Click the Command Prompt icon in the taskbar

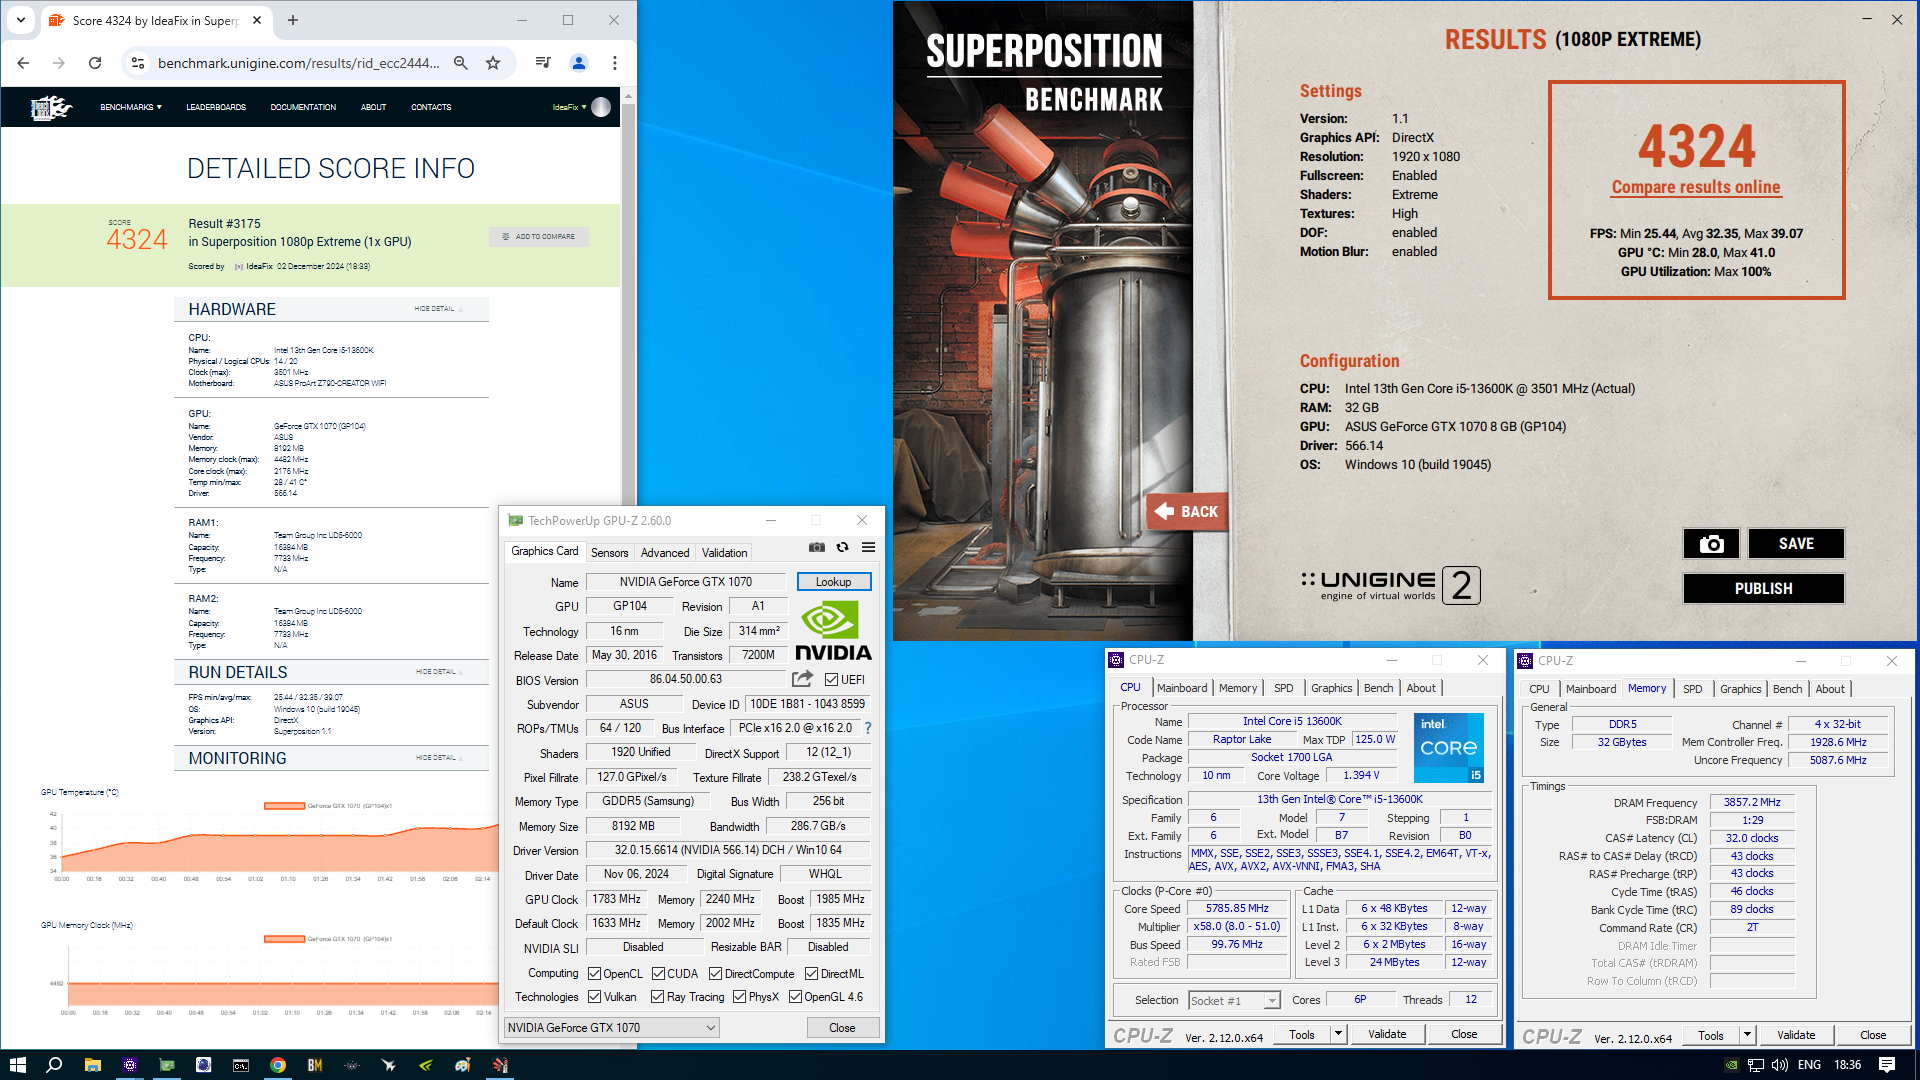click(x=241, y=1065)
